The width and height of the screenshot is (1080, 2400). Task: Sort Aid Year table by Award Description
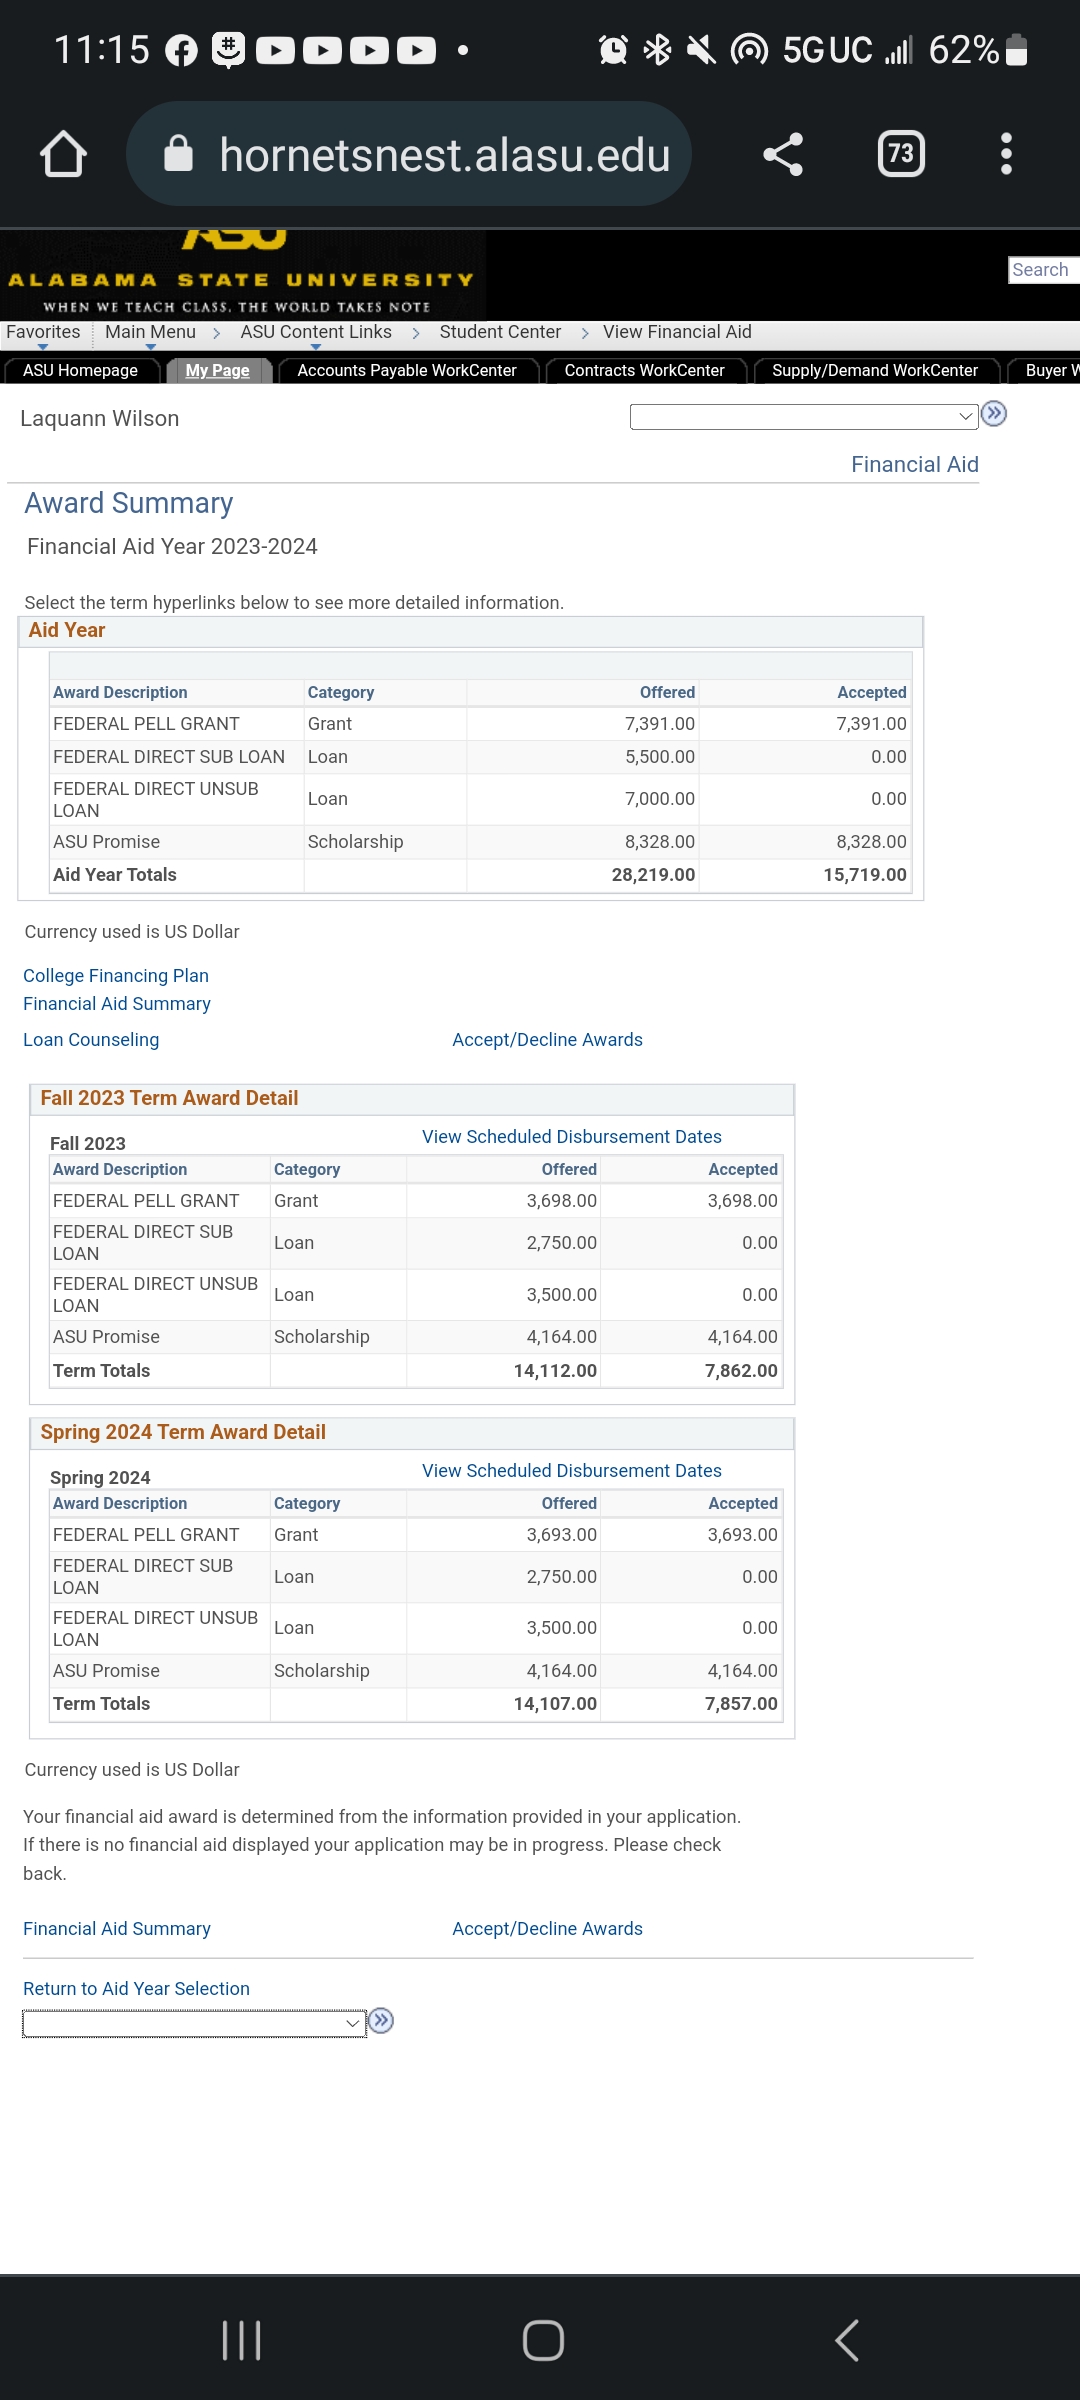[x=120, y=693]
